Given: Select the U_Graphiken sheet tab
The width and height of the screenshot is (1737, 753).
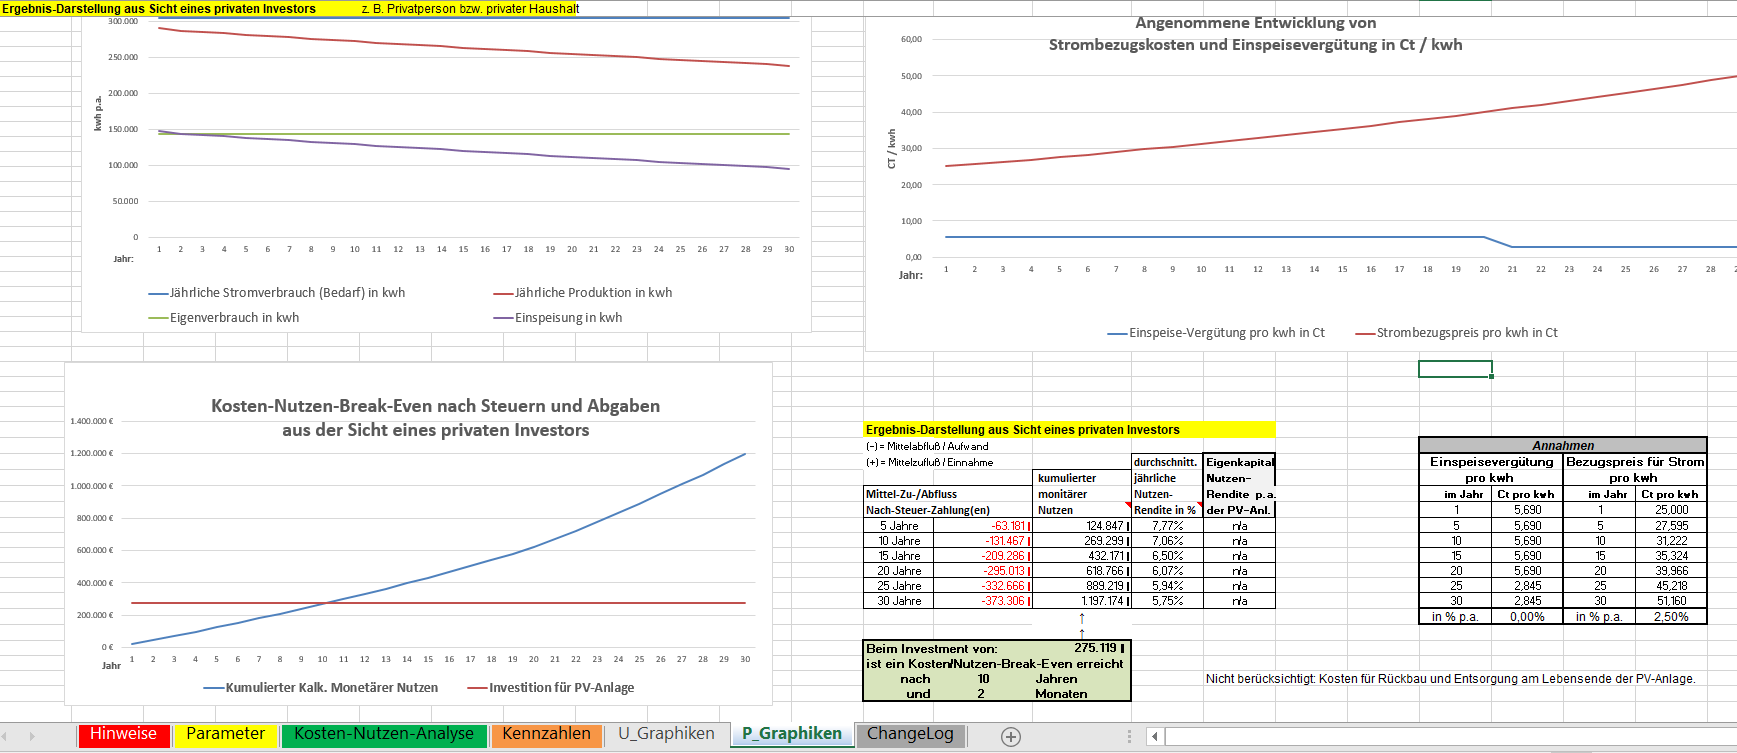Looking at the screenshot, I should [666, 734].
